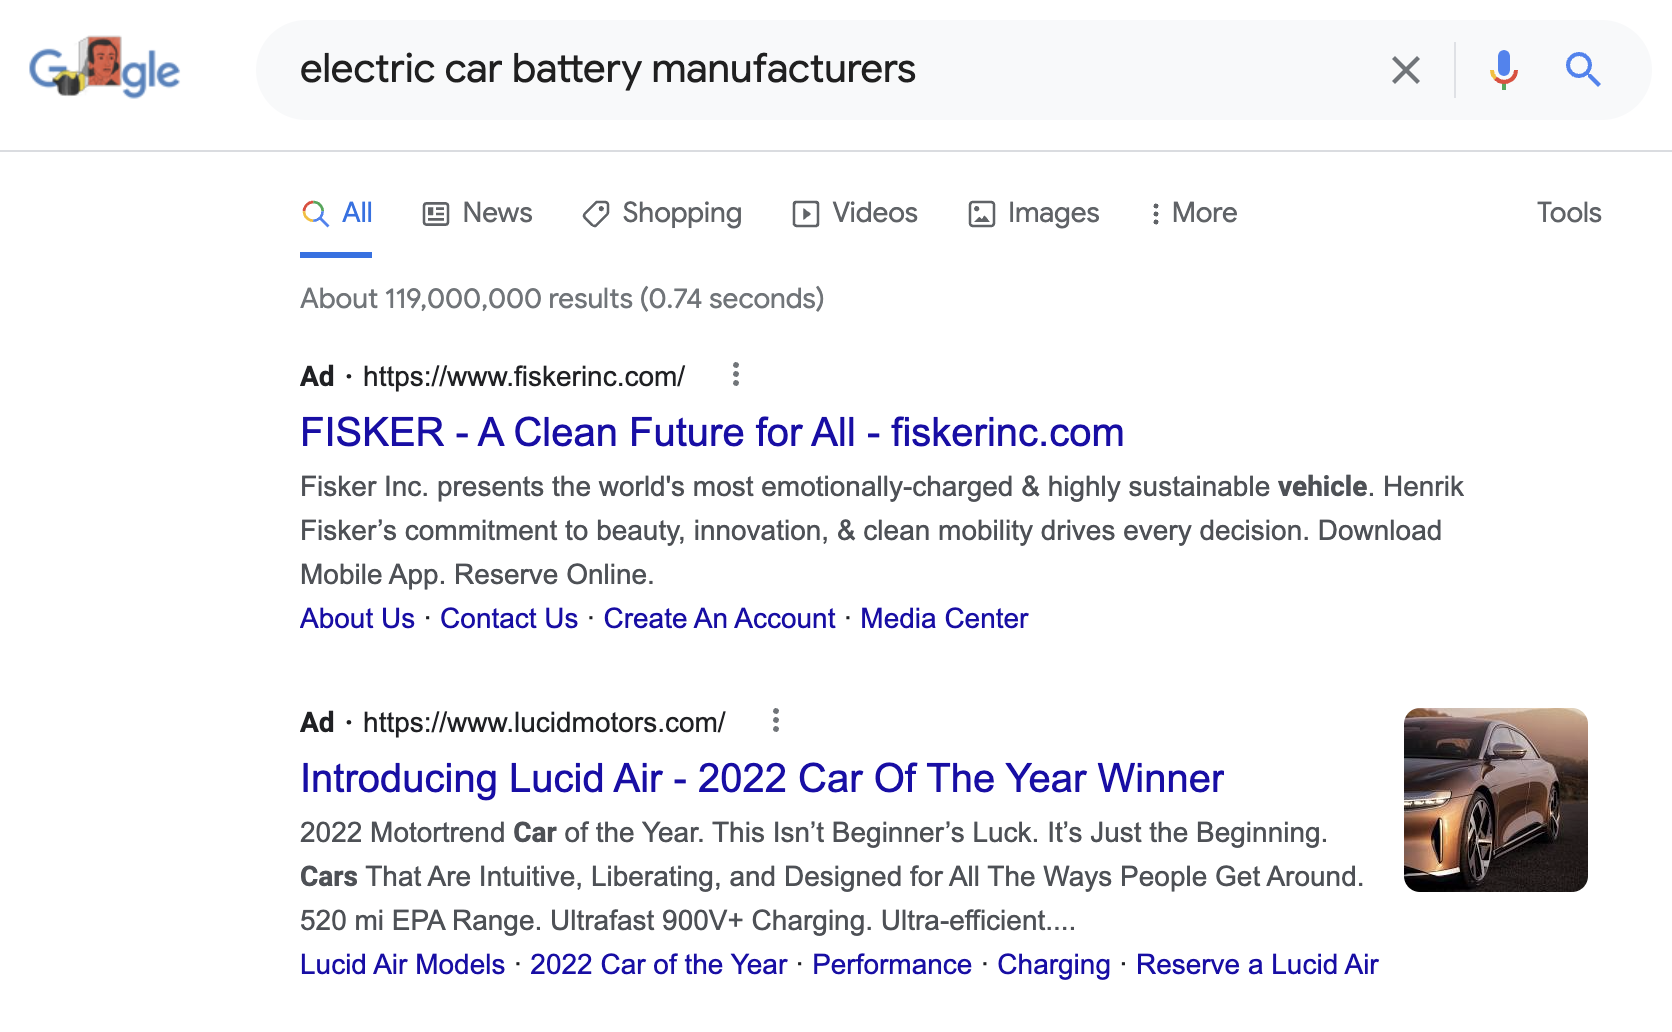
Task: Open Reserve a Lucid Air sitelink
Action: pos(1257,965)
